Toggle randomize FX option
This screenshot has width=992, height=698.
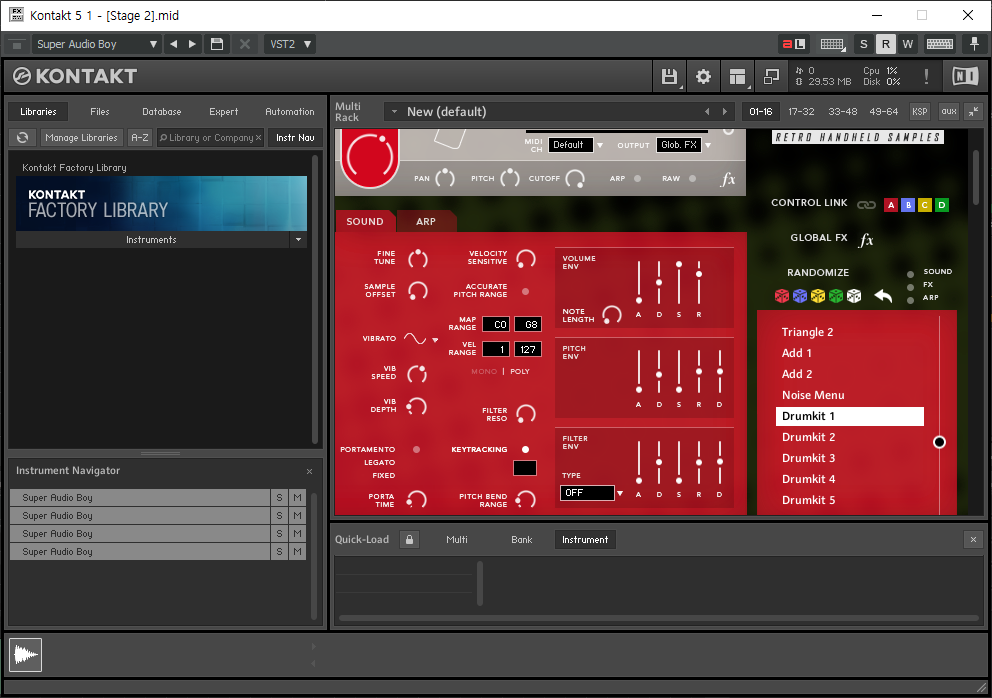pos(910,287)
